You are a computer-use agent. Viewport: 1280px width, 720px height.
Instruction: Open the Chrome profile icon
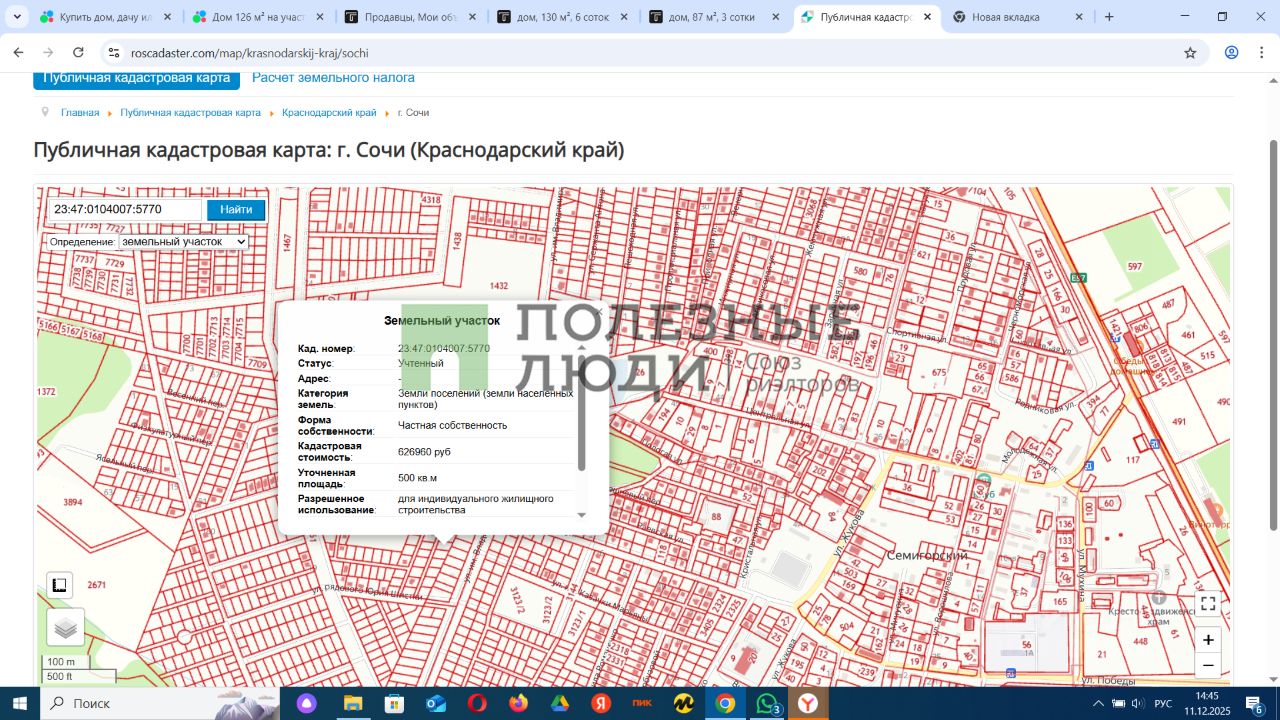1232,53
